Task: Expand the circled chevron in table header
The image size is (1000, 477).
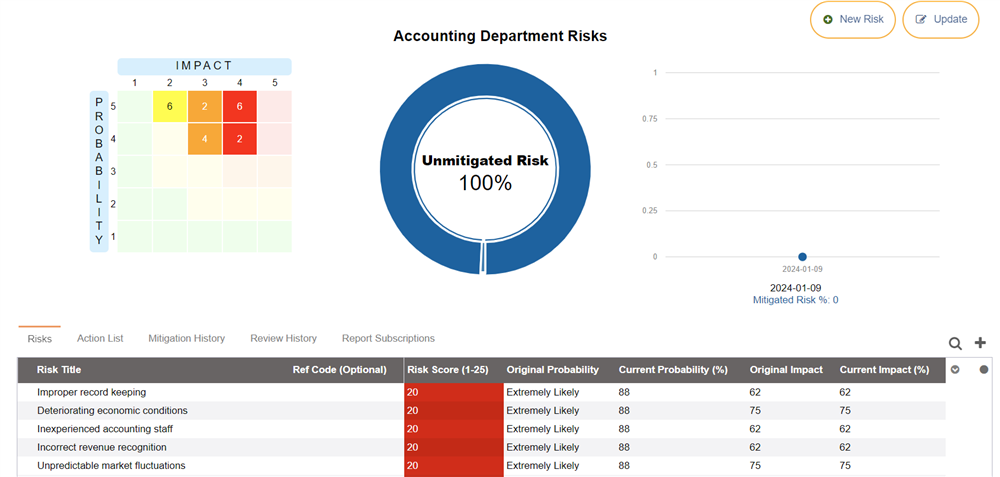Action: (x=955, y=369)
